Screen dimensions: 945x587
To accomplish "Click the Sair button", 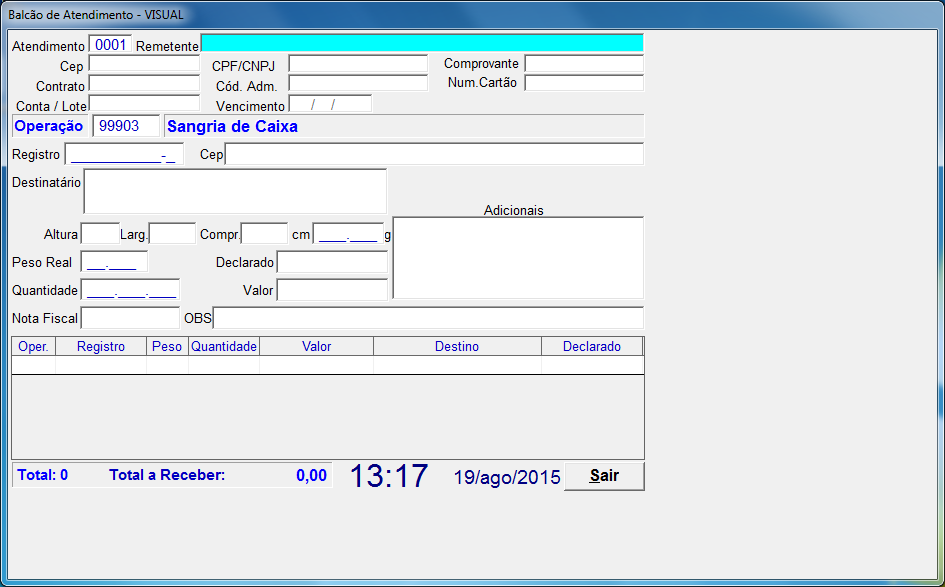I will [x=604, y=476].
